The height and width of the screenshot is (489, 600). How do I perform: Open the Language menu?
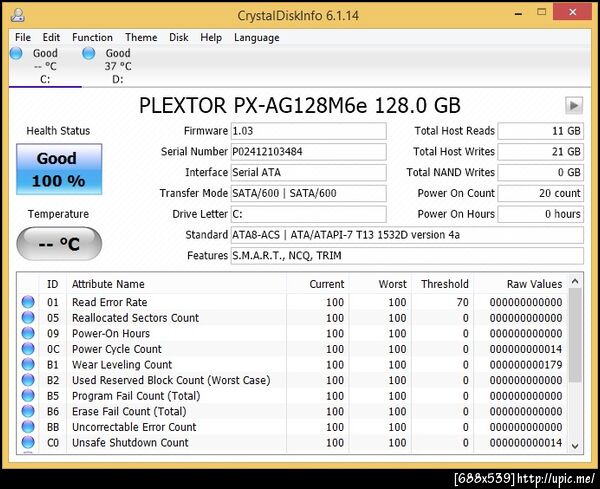257,37
